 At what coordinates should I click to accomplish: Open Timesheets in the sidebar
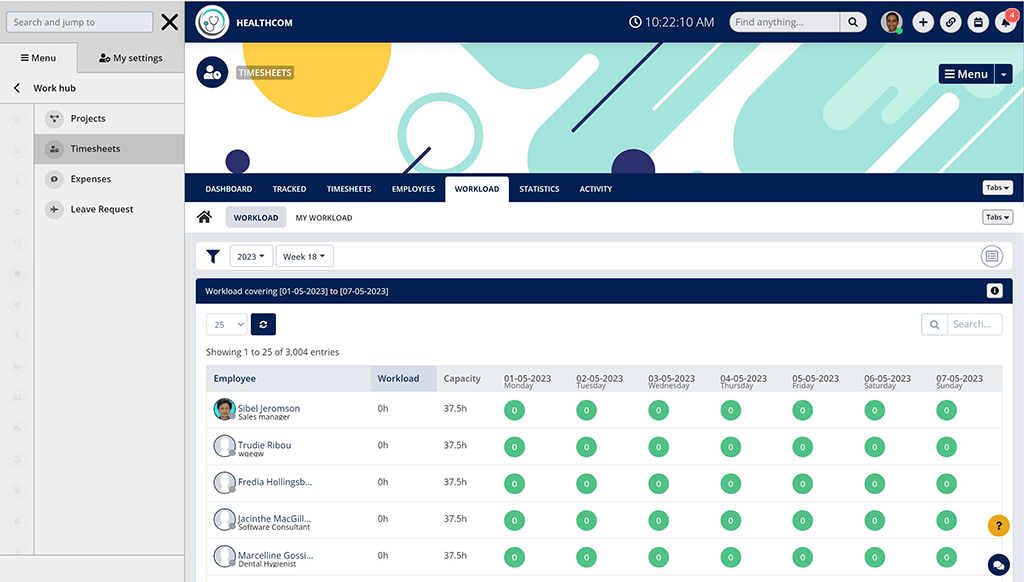(x=109, y=149)
